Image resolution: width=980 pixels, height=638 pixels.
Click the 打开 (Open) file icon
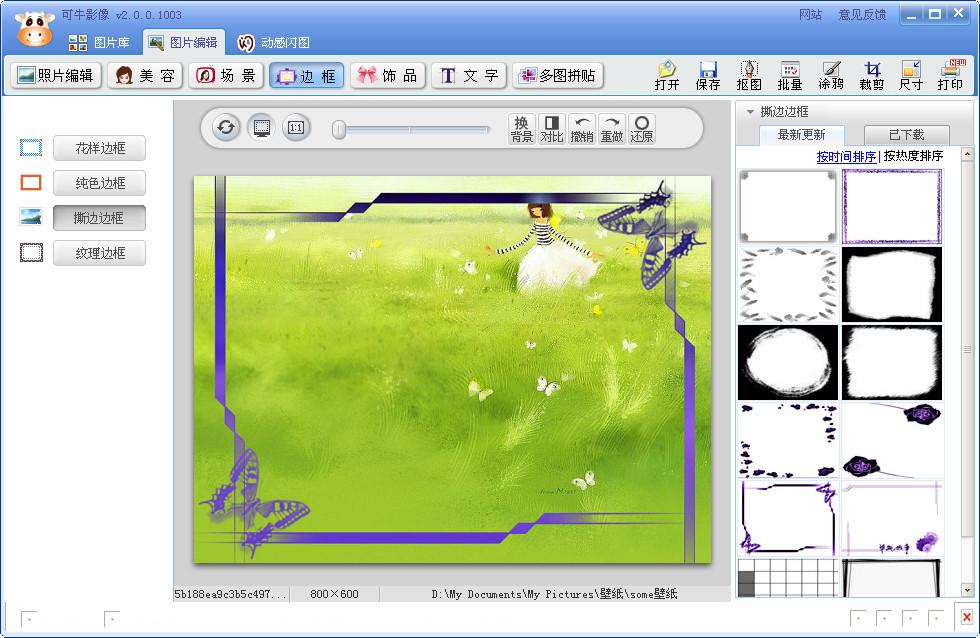pos(667,75)
